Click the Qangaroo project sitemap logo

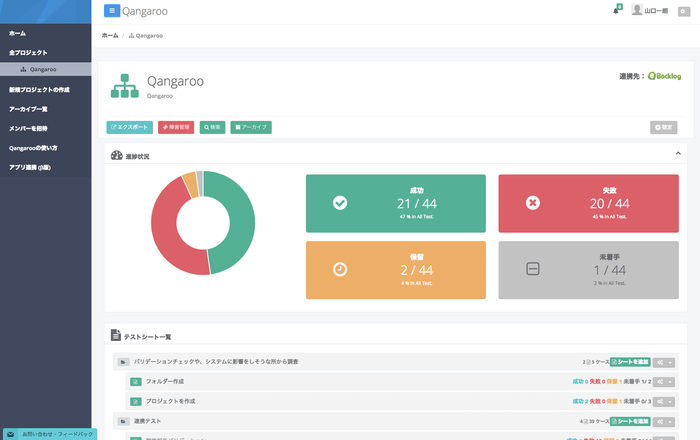(x=125, y=86)
